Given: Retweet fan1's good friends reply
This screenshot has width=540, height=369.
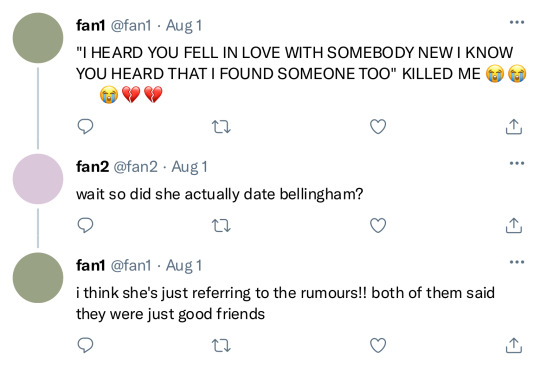Looking at the screenshot, I should point(221,346).
